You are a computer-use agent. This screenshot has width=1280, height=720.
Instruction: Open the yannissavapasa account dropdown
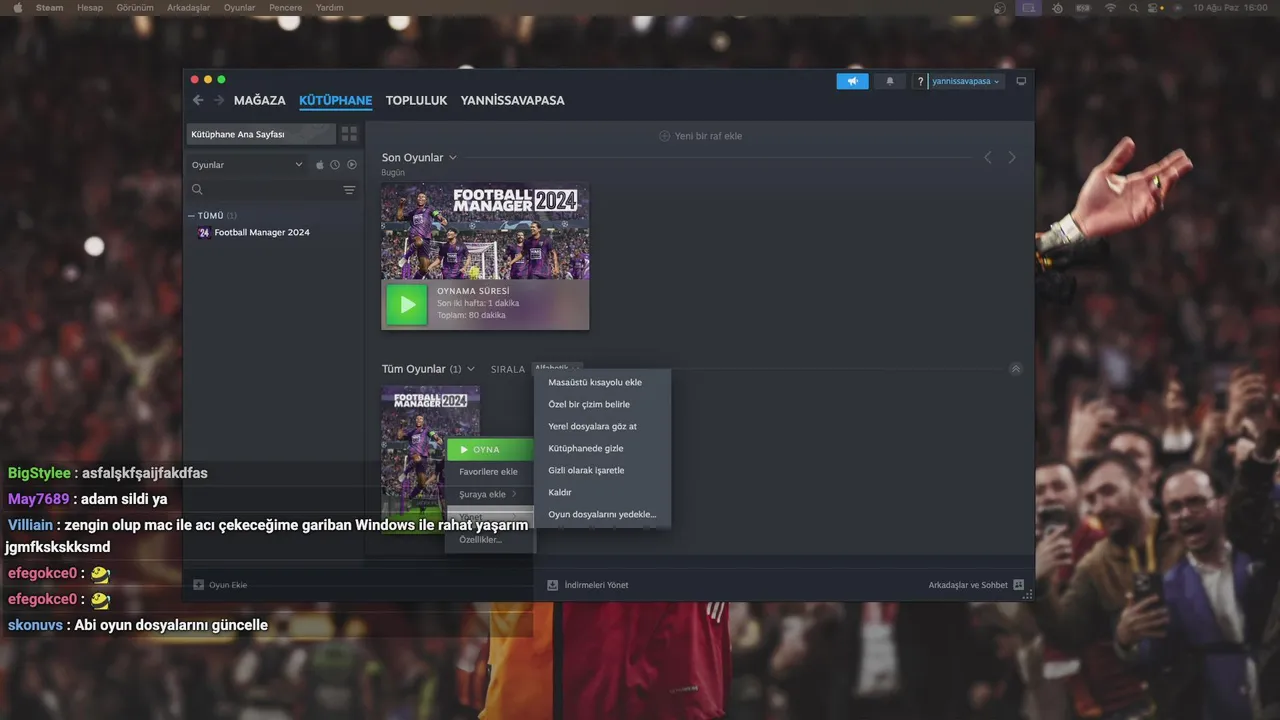[x=966, y=81]
